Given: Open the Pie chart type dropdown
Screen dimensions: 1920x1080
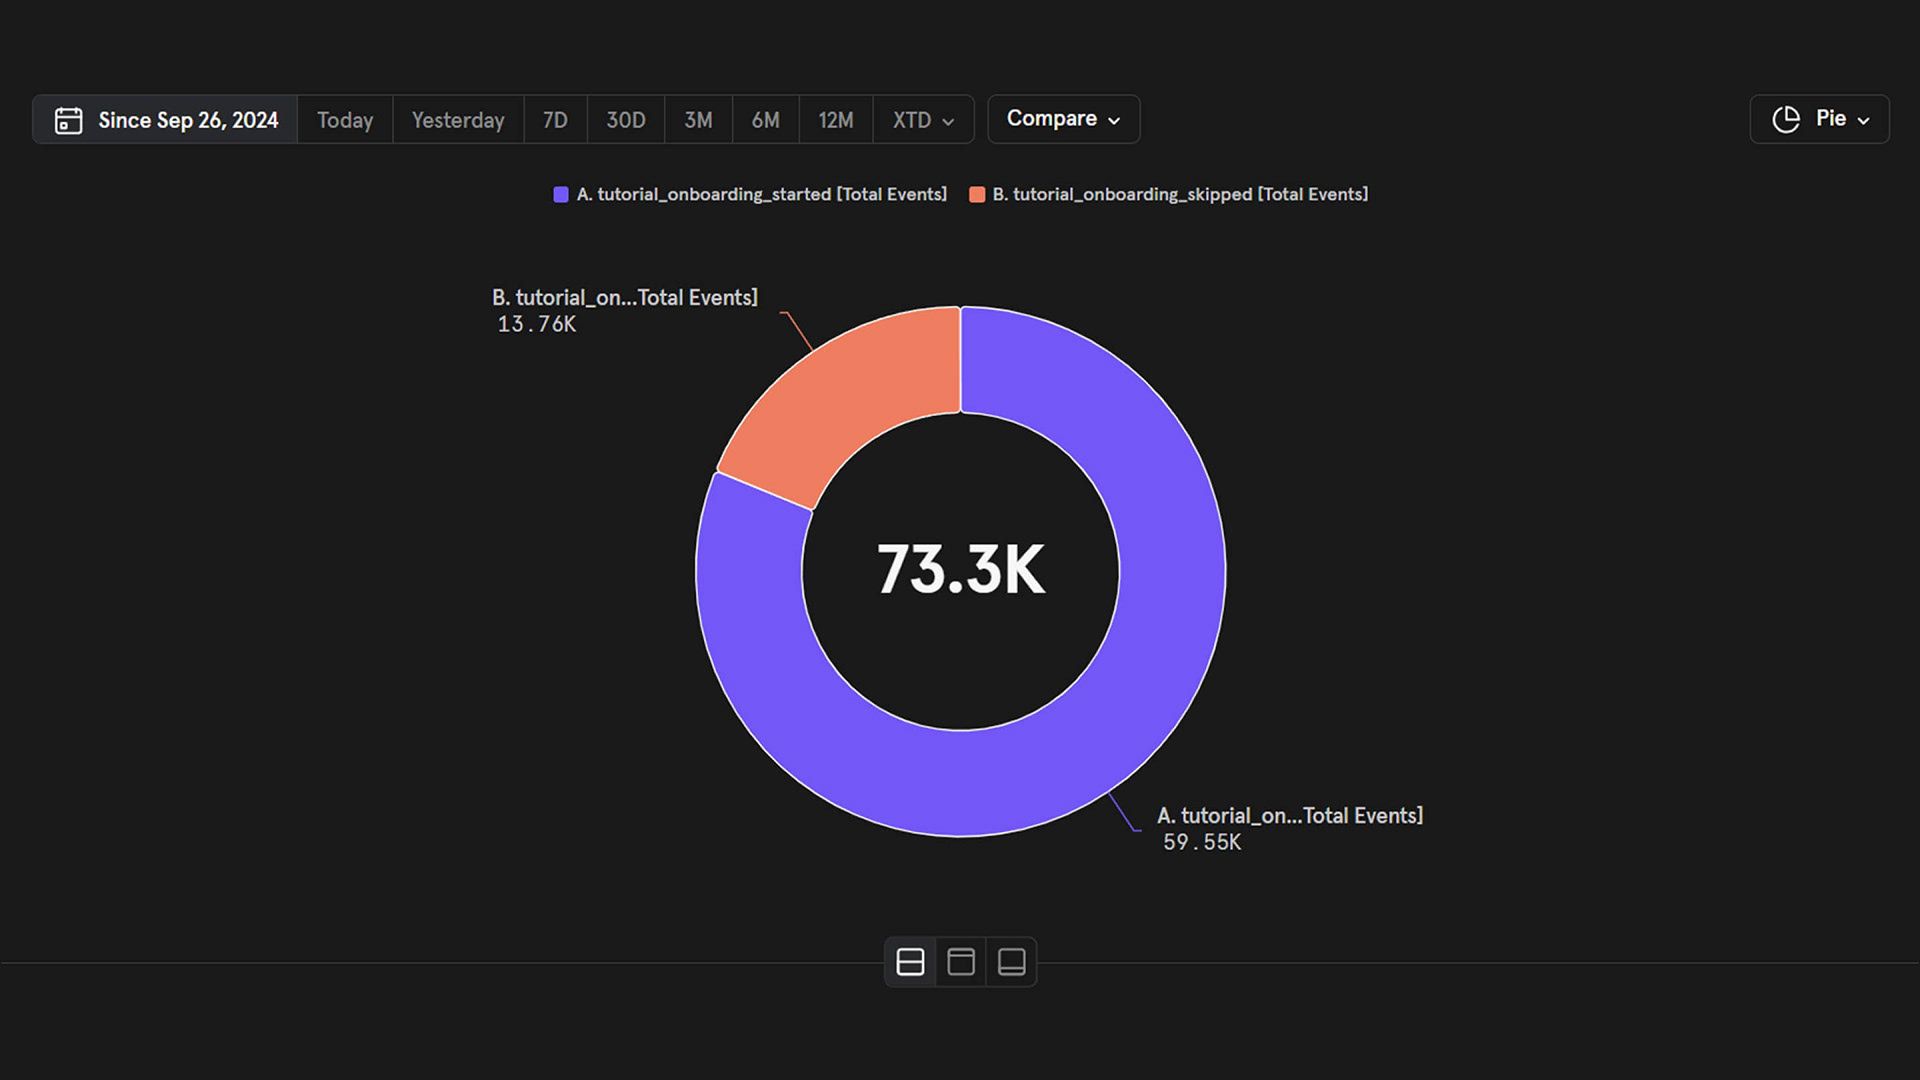Looking at the screenshot, I should 1819,119.
